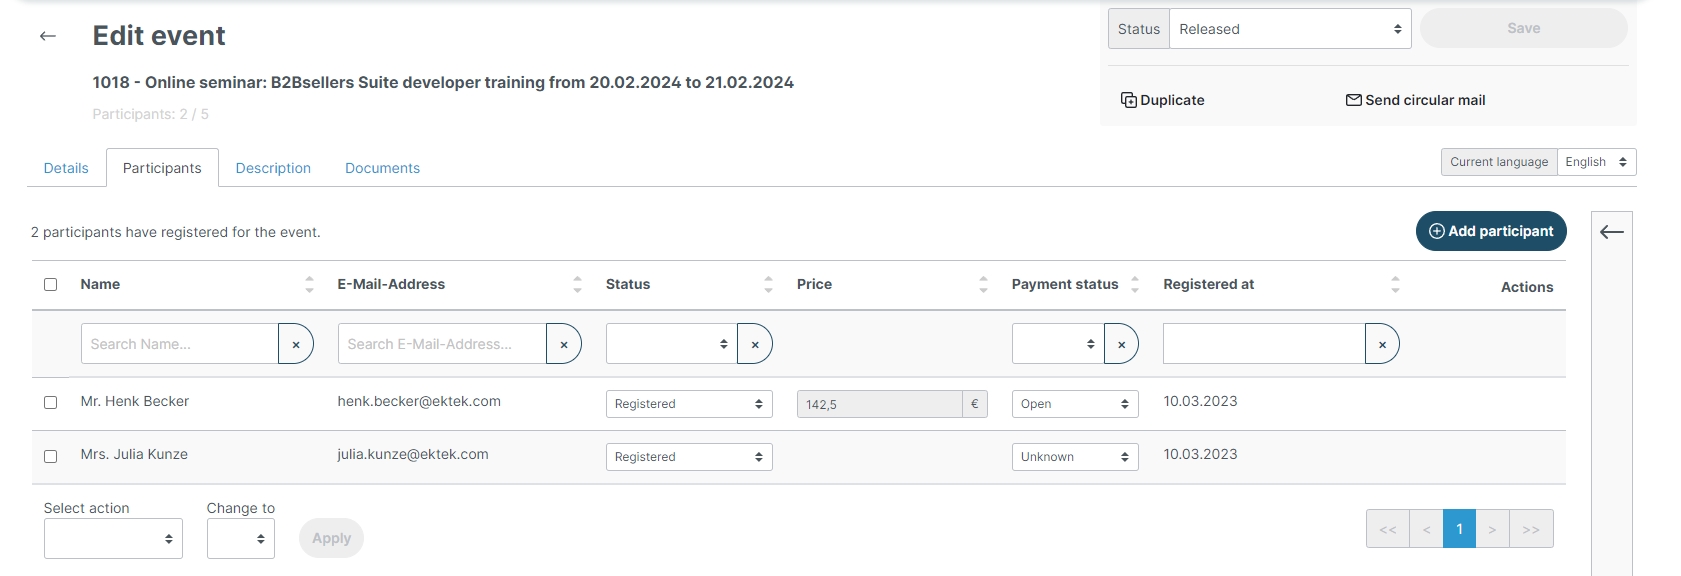This screenshot has height=576, width=1681.
Task: Go to pagination page 1
Action: coord(1459,529)
